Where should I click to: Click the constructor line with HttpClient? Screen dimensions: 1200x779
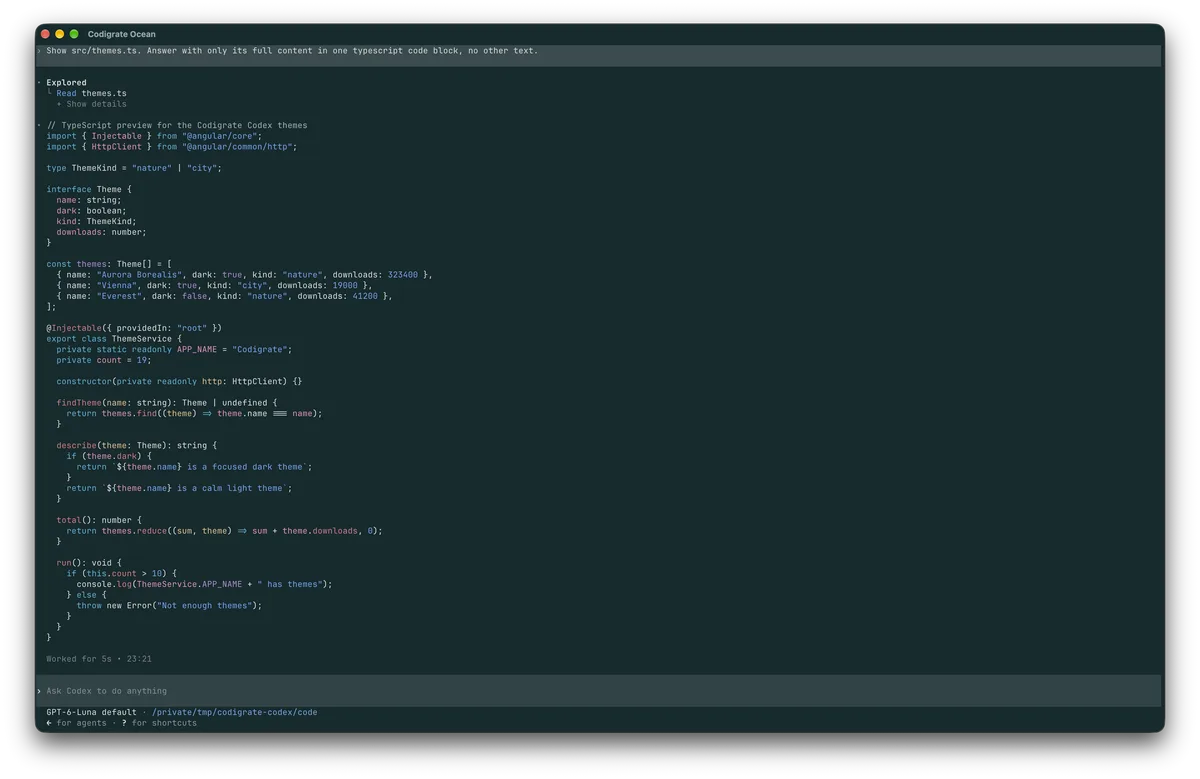[x=179, y=381]
